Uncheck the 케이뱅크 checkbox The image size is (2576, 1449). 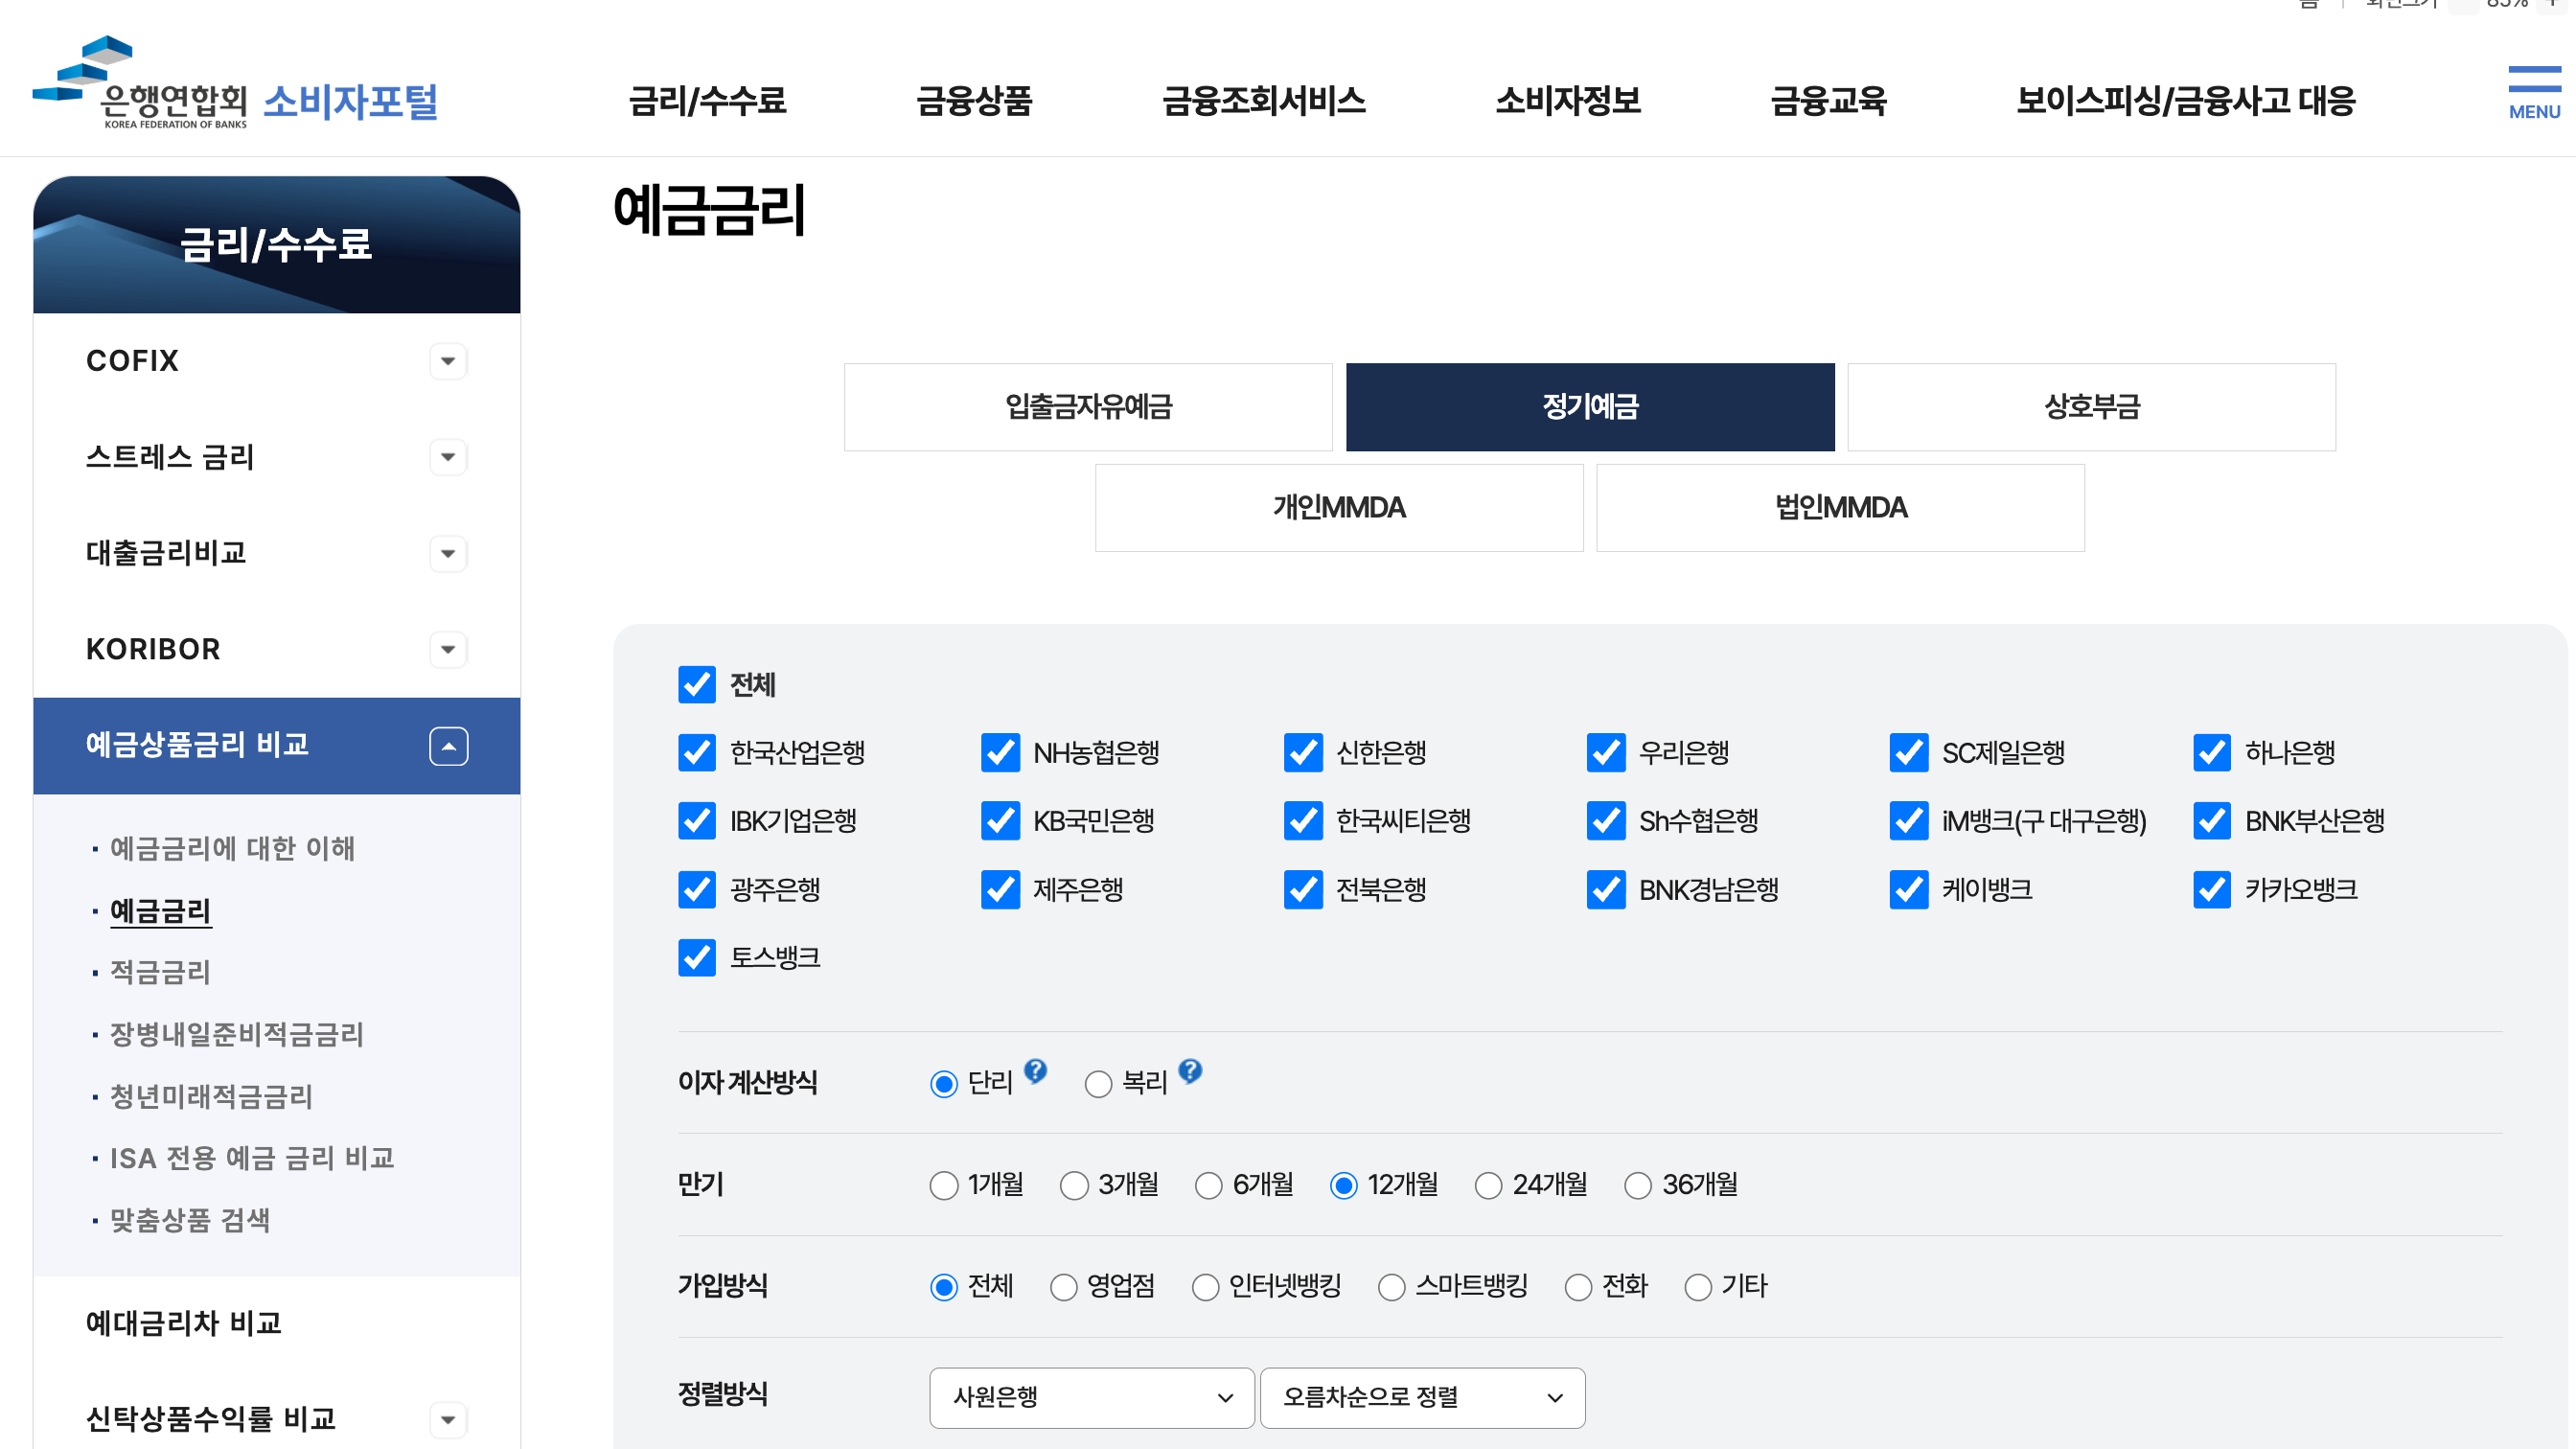point(1909,890)
